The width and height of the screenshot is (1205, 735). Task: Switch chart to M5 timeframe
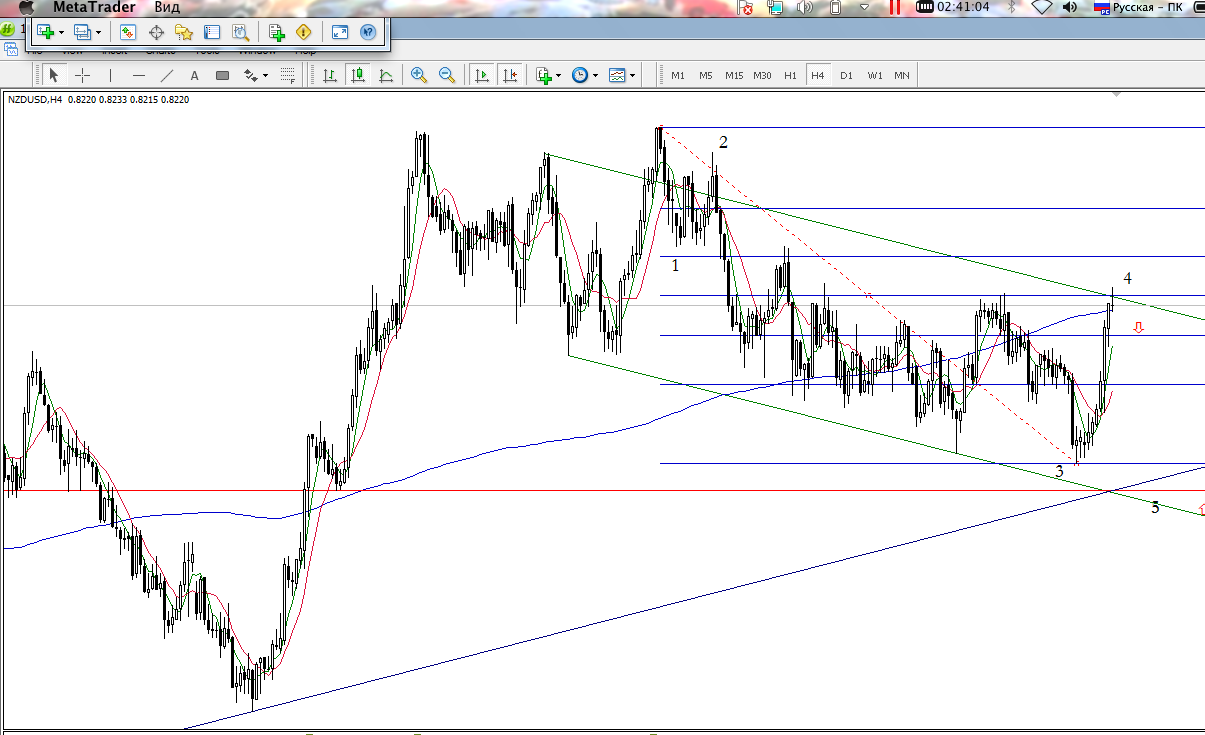coord(706,75)
